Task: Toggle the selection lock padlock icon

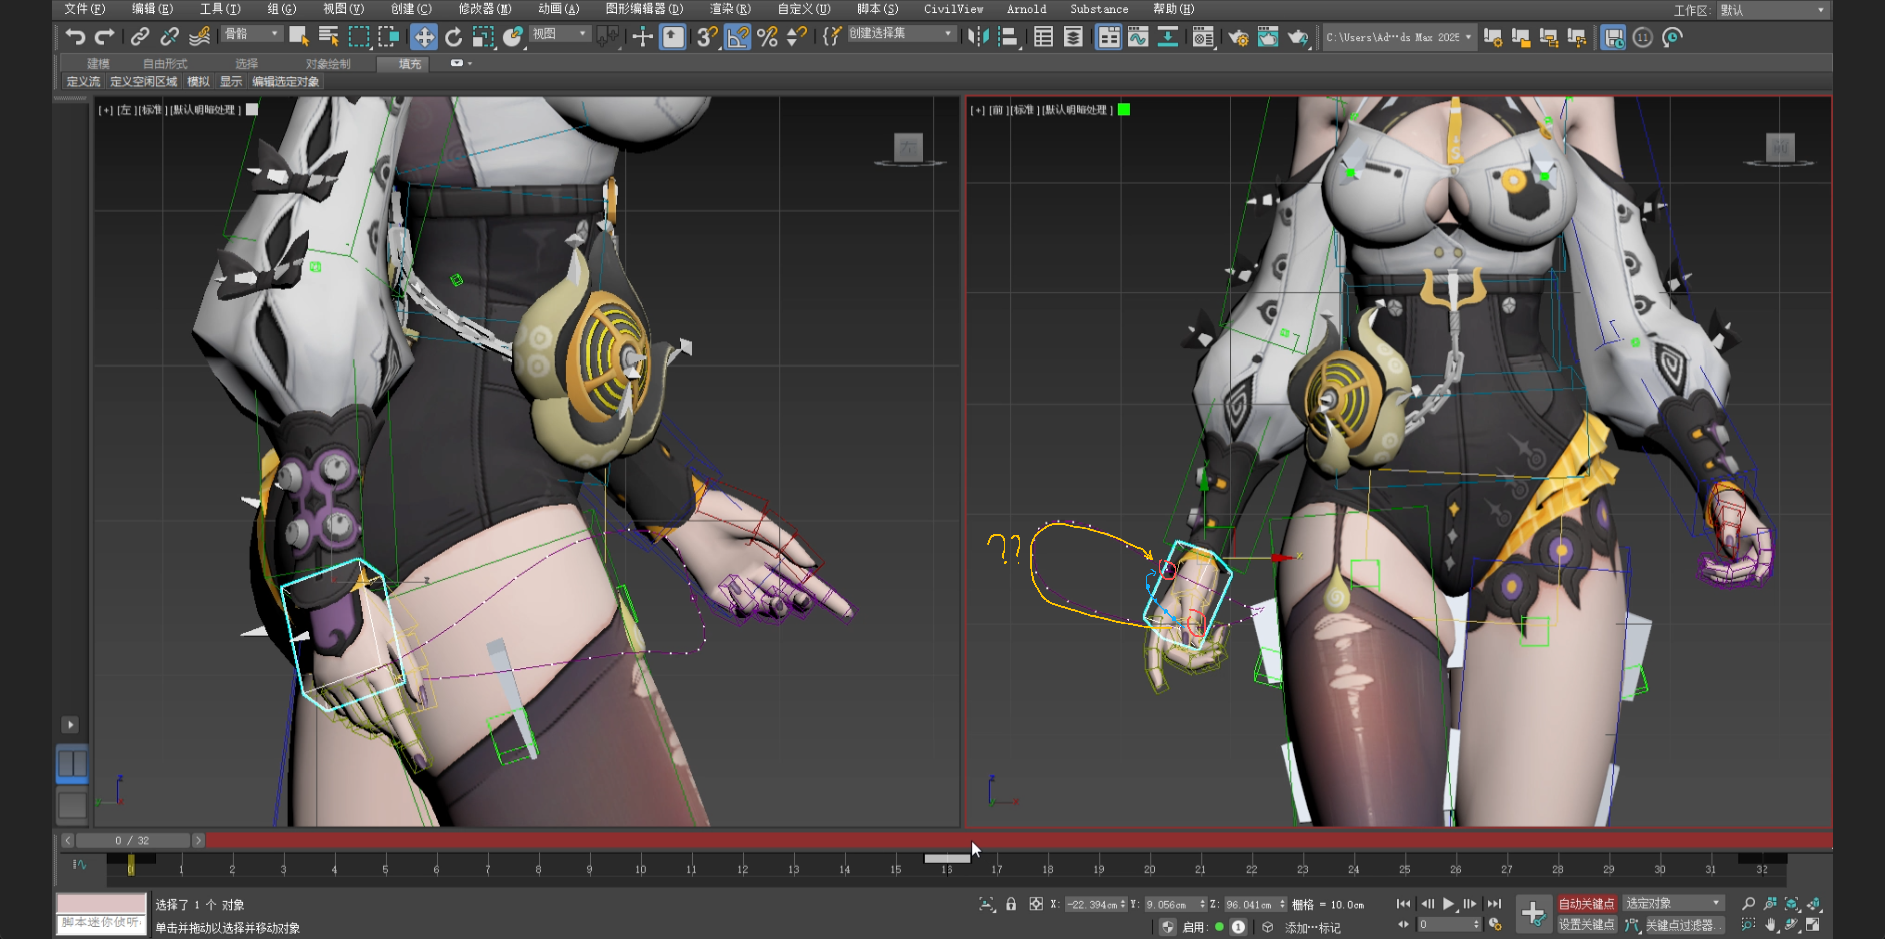Action: pyautogui.click(x=1011, y=904)
